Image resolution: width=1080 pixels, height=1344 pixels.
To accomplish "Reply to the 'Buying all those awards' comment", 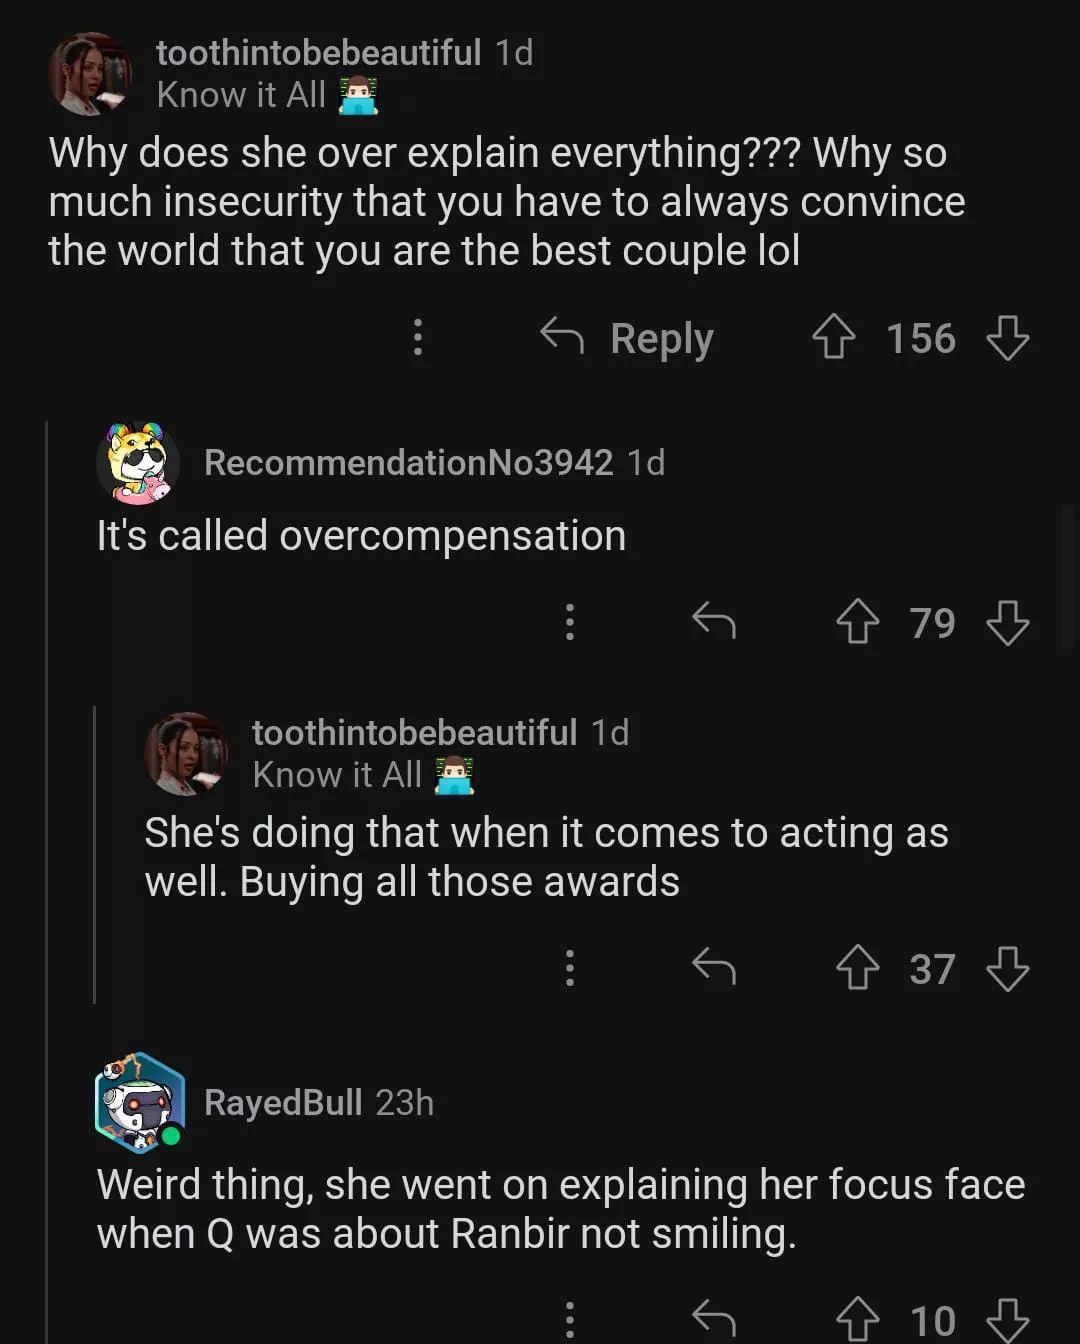I will click(714, 968).
